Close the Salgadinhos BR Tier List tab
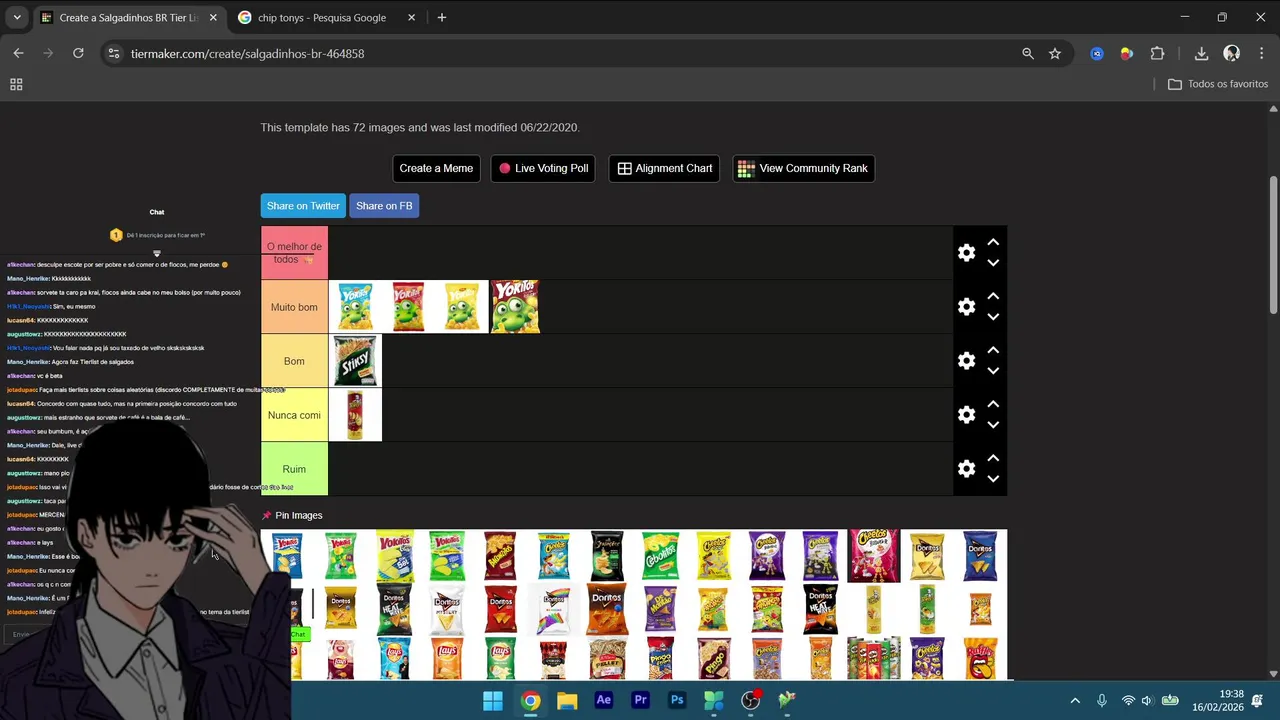This screenshot has width=1280, height=720. (212, 17)
